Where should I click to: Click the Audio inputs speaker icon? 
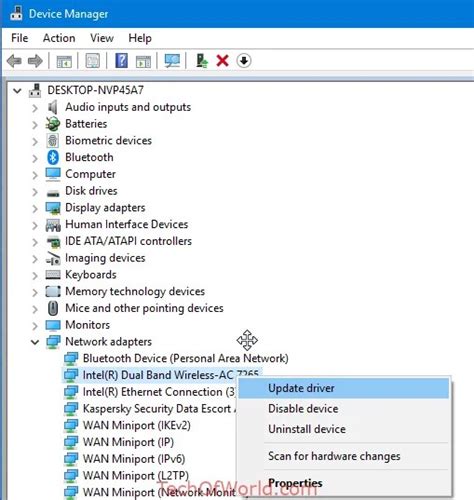tap(52, 107)
